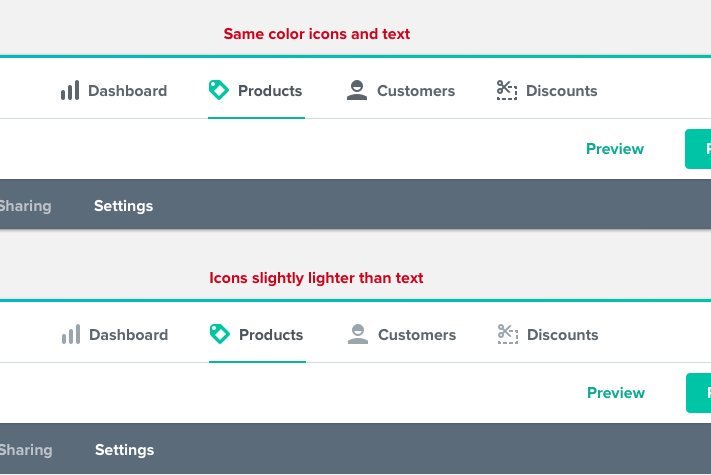This screenshot has height=475, width=711.
Task: Go to Discounts label in top navigation
Action: point(561,91)
